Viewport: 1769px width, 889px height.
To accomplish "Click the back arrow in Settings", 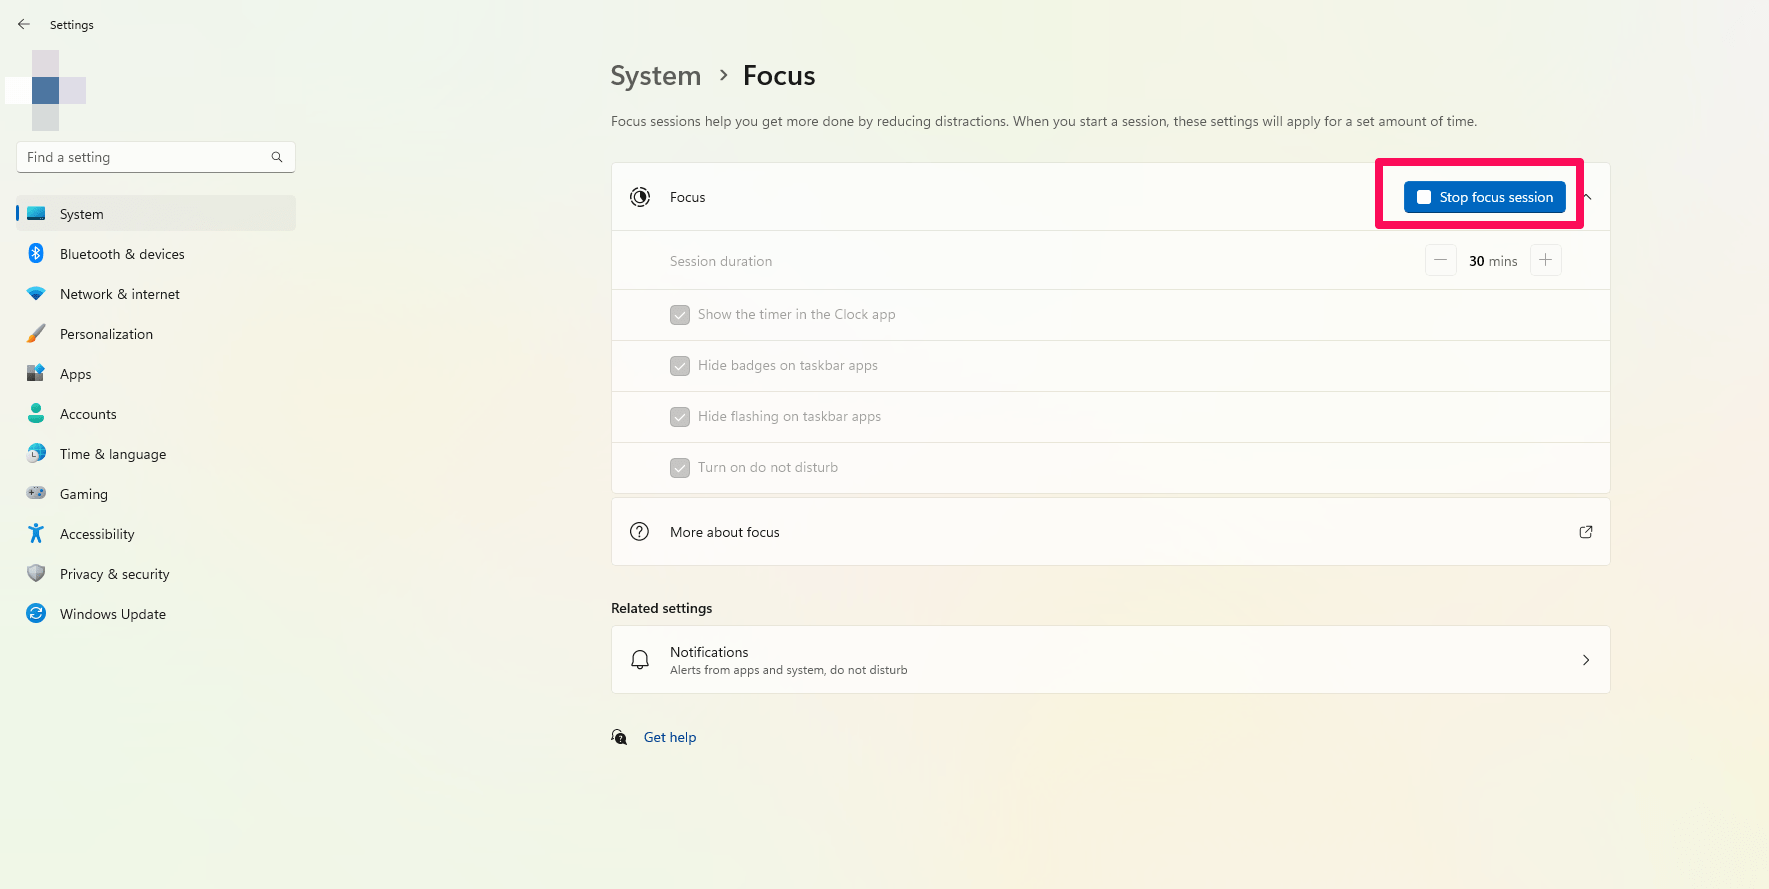I will click(x=24, y=24).
